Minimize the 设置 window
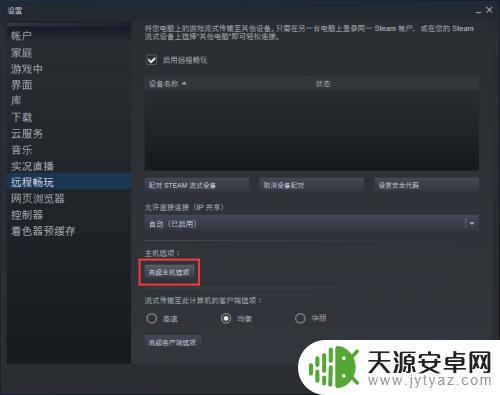The height and width of the screenshot is (395, 500). [478, 11]
